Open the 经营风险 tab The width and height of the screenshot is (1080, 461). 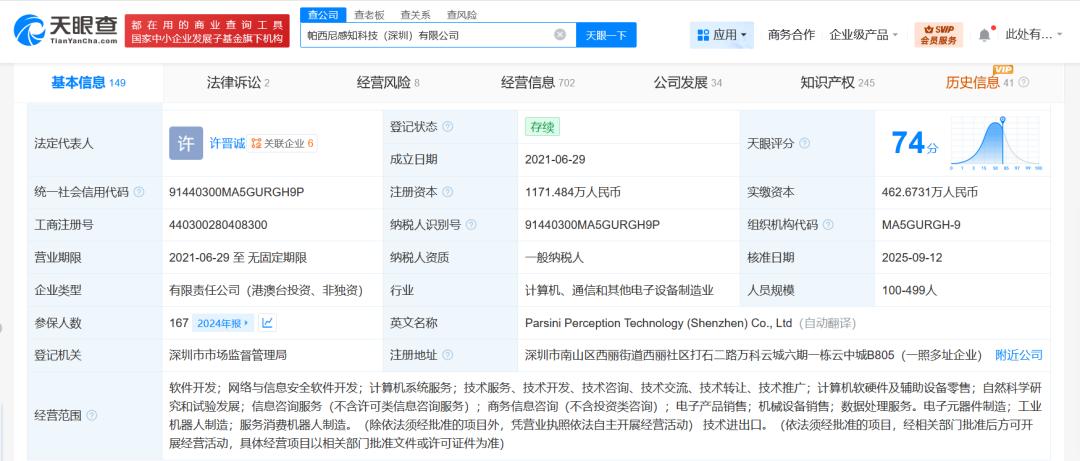388,83
